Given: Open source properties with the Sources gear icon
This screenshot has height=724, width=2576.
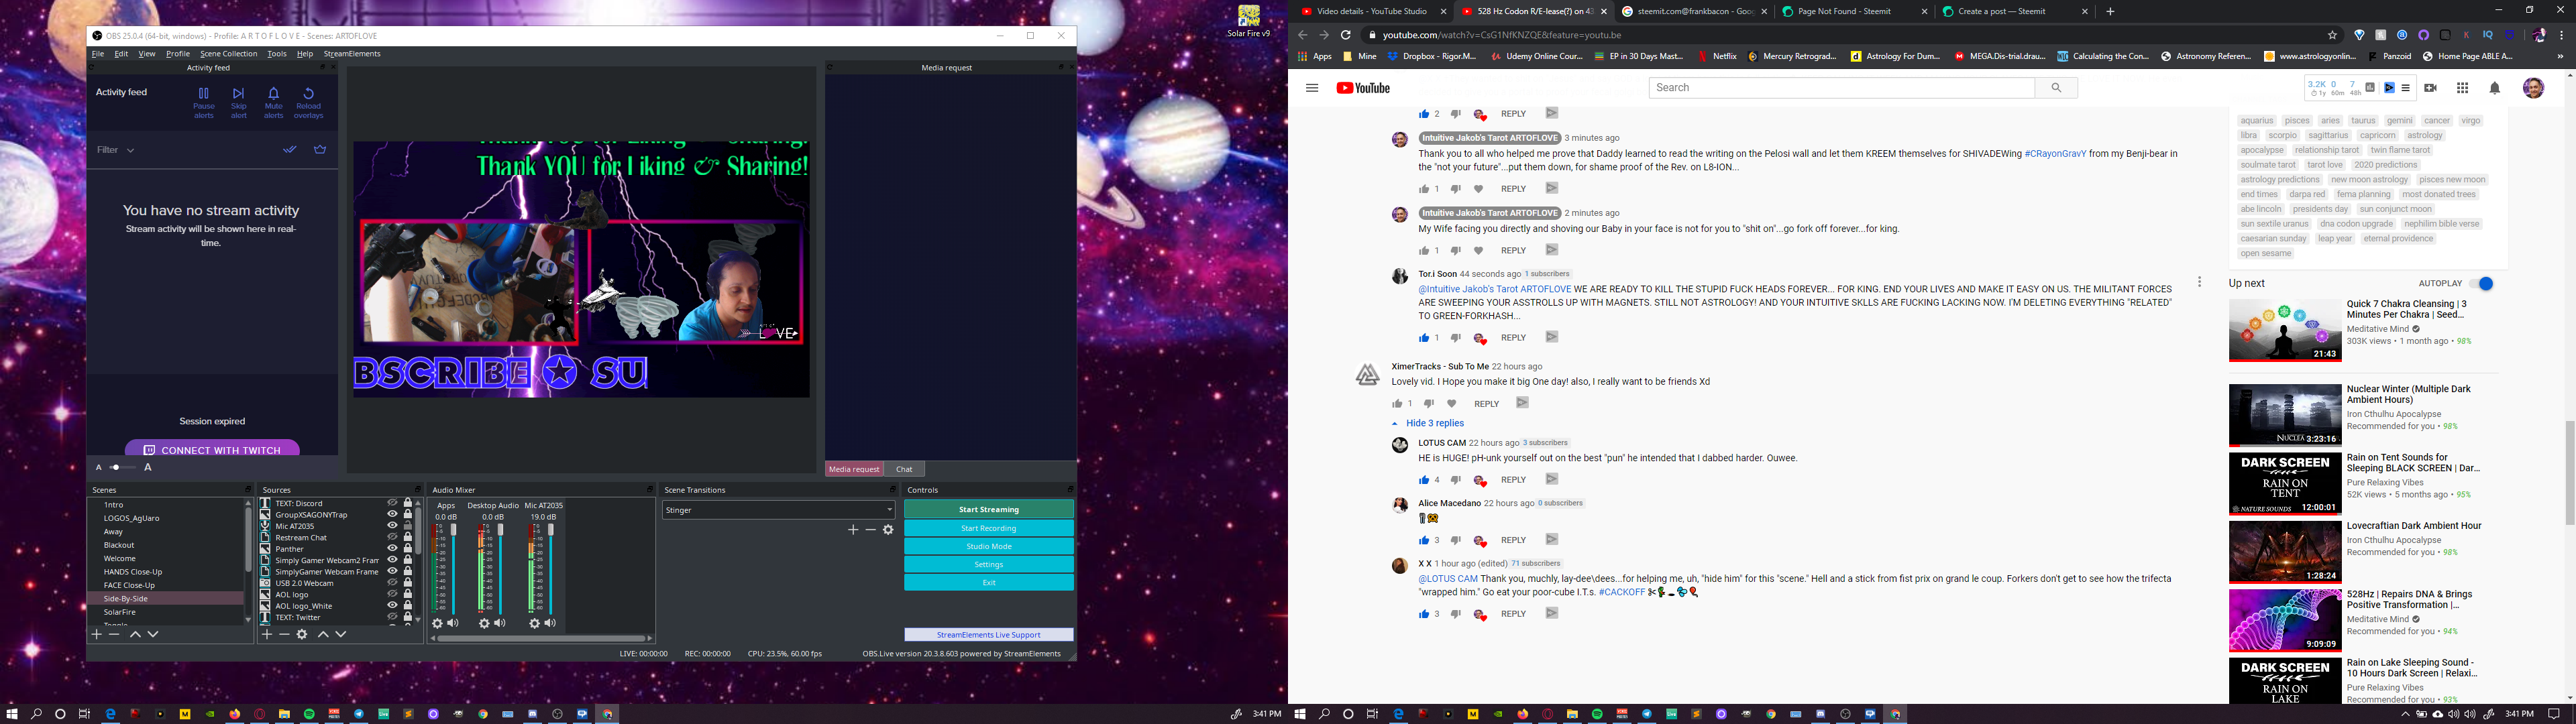Looking at the screenshot, I should pos(302,634).
